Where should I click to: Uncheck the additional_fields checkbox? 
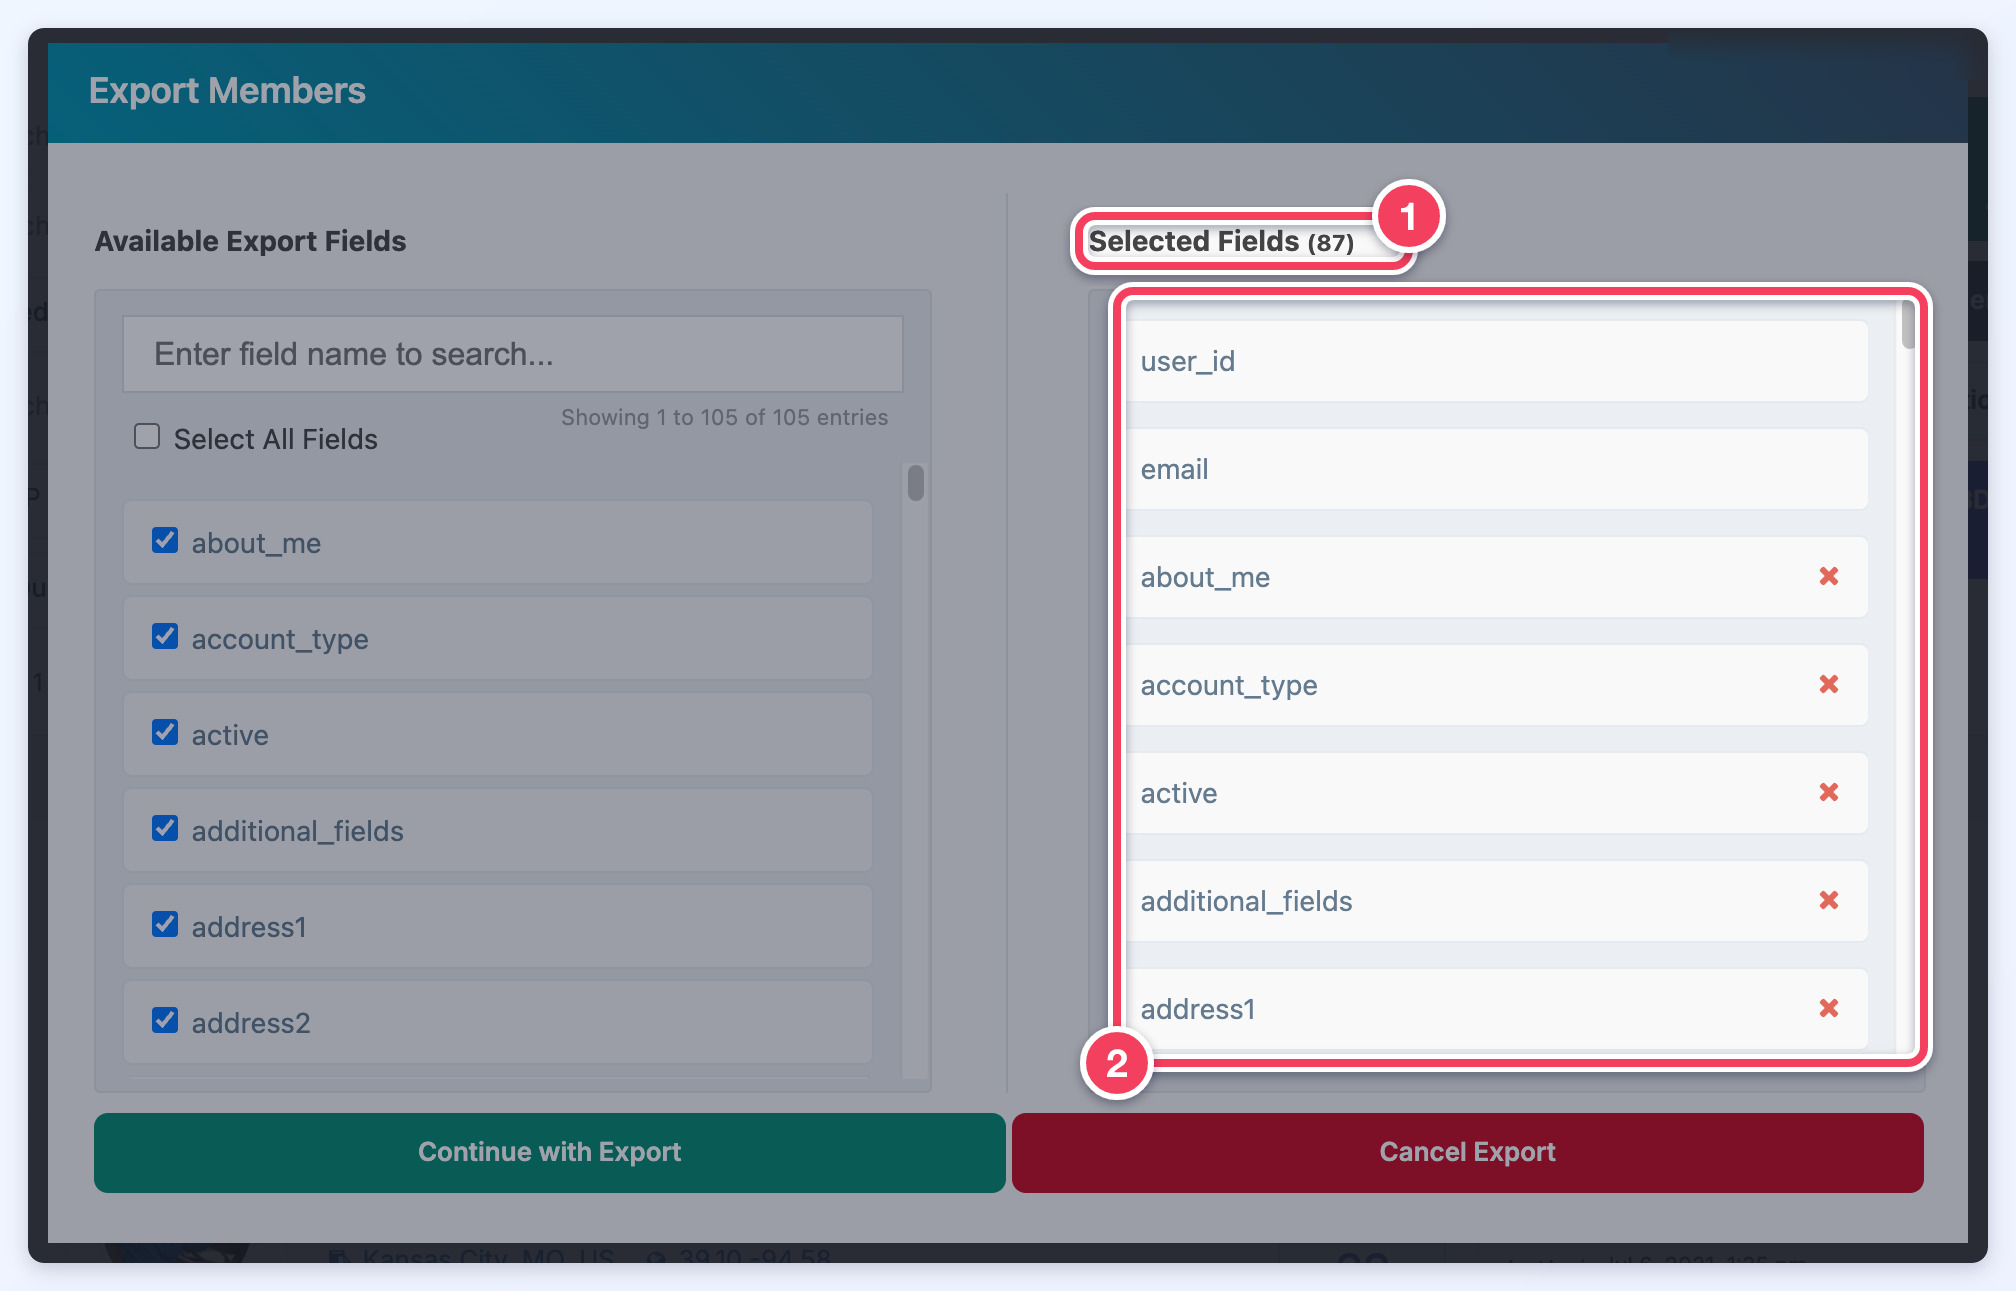coord(165,828)
